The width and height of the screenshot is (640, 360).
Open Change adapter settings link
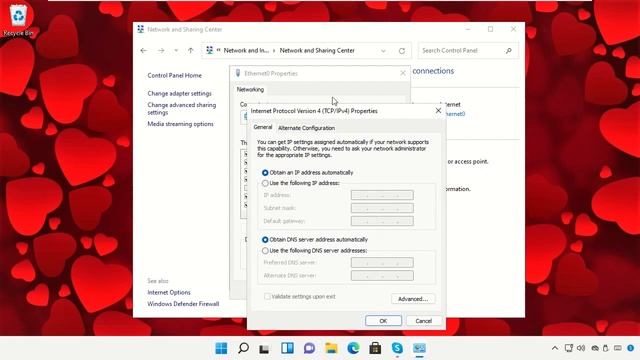click(180, 93)
